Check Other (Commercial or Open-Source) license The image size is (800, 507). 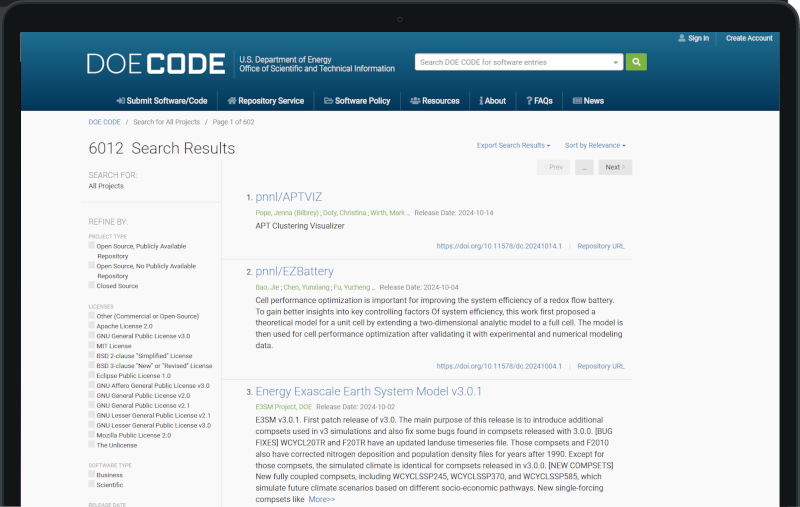coord(92,315)
